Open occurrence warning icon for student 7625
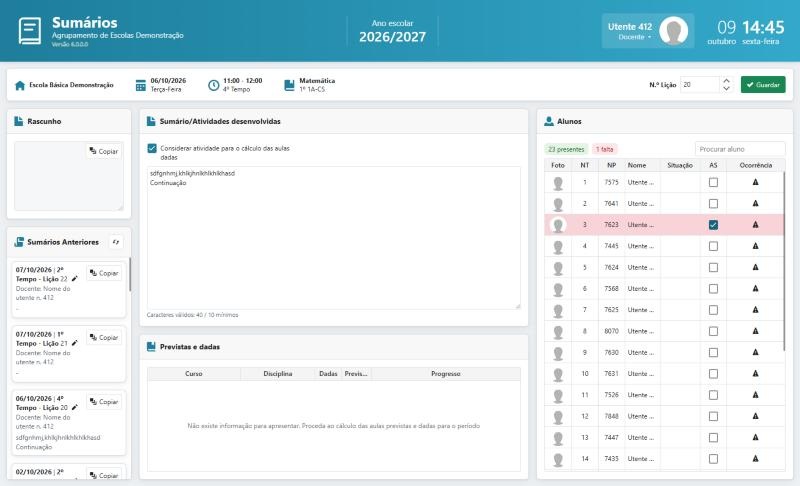This screenshot has width=800, height=486. (756, 310)
